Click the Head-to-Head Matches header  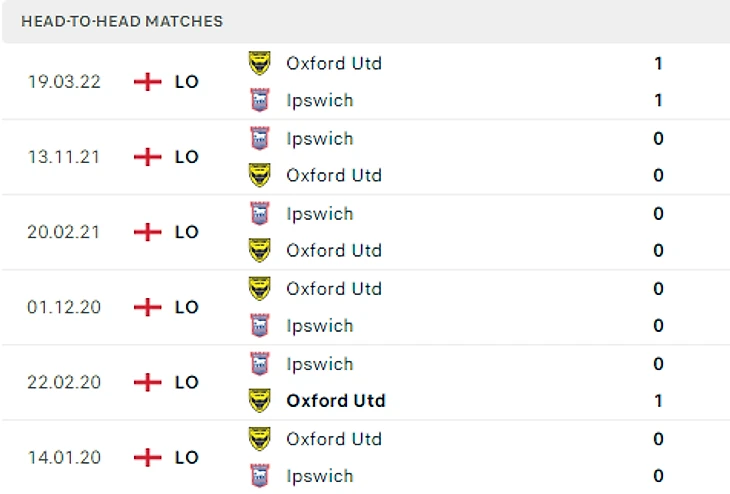tap(122, 21)
